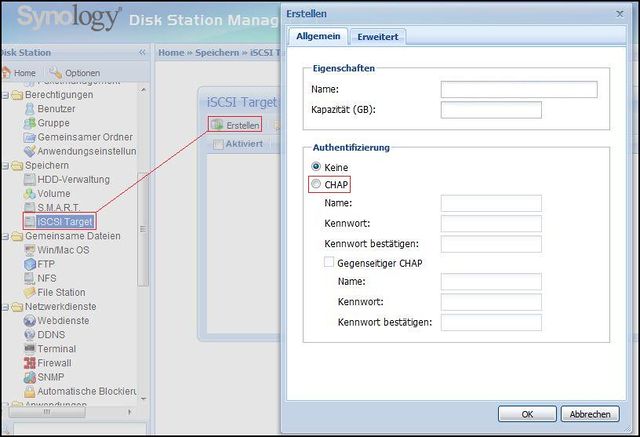The image size is (640, 437).
Task: Open the Terminal service settings
Action: point(56,349)
